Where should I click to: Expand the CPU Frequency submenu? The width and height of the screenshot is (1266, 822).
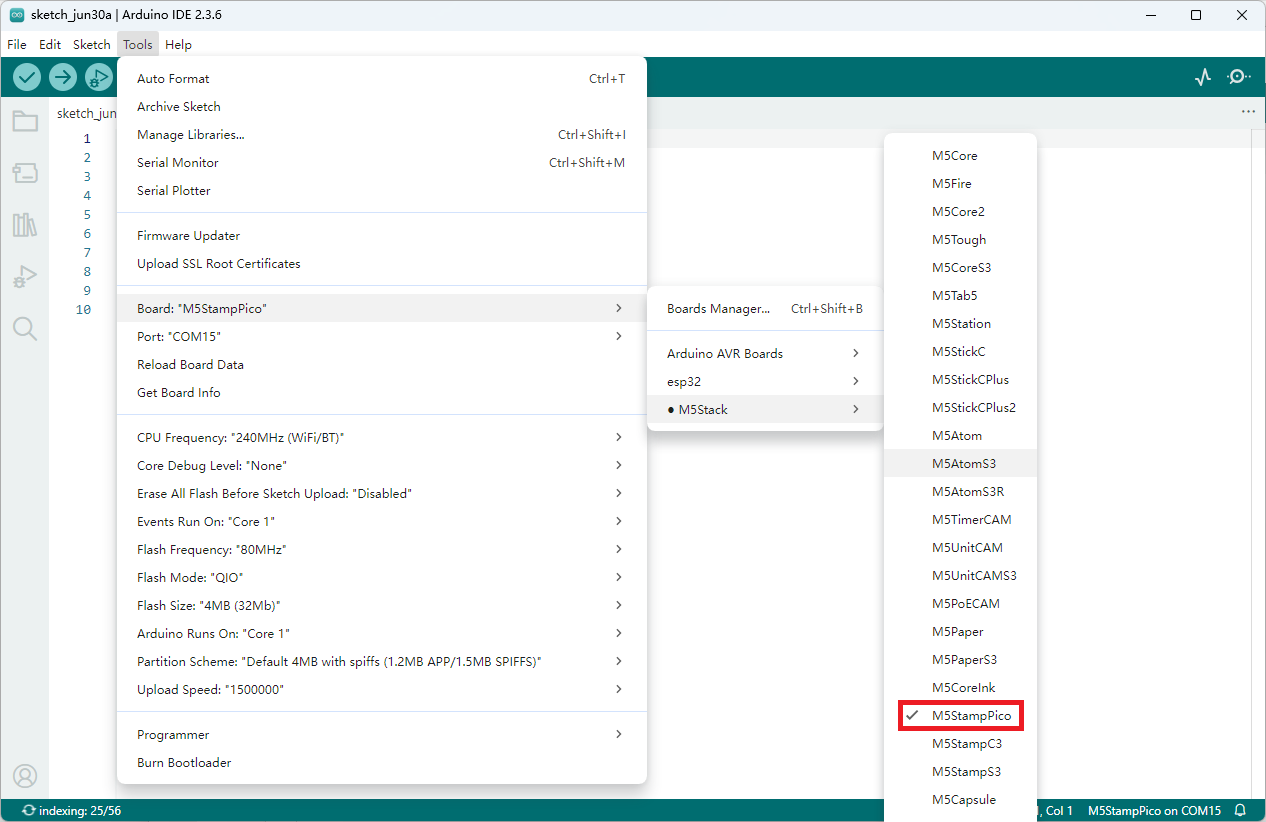click(382, 437)
